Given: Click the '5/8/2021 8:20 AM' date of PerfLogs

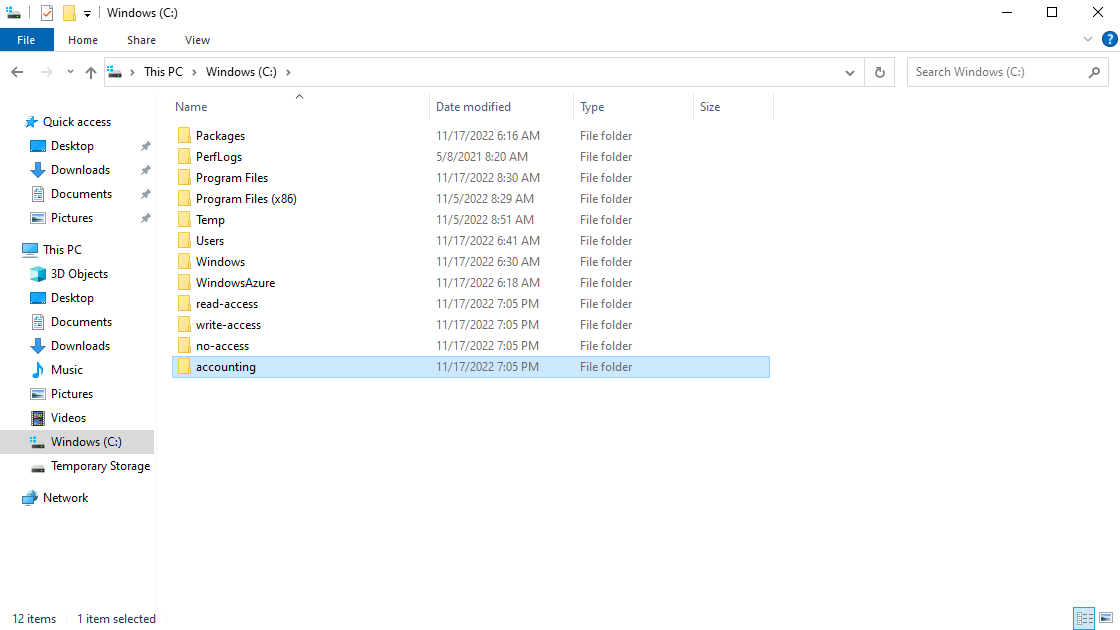Looking at the screenshot, I should pyautogui.click(x=482, y=156).
